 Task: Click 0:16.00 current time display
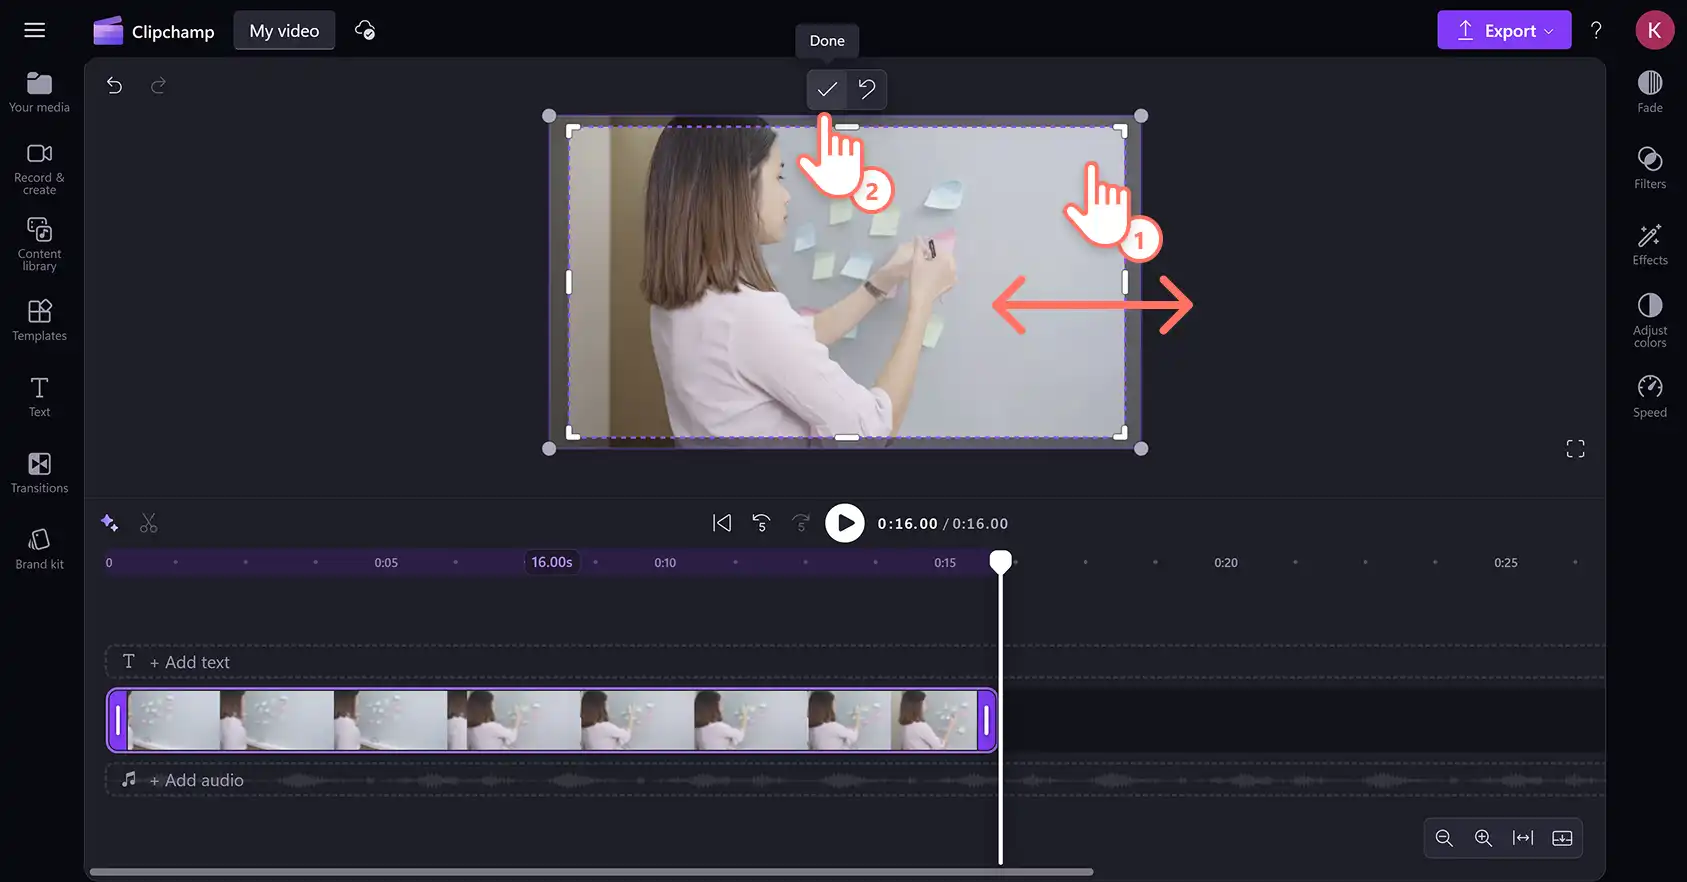coord(908,524)
